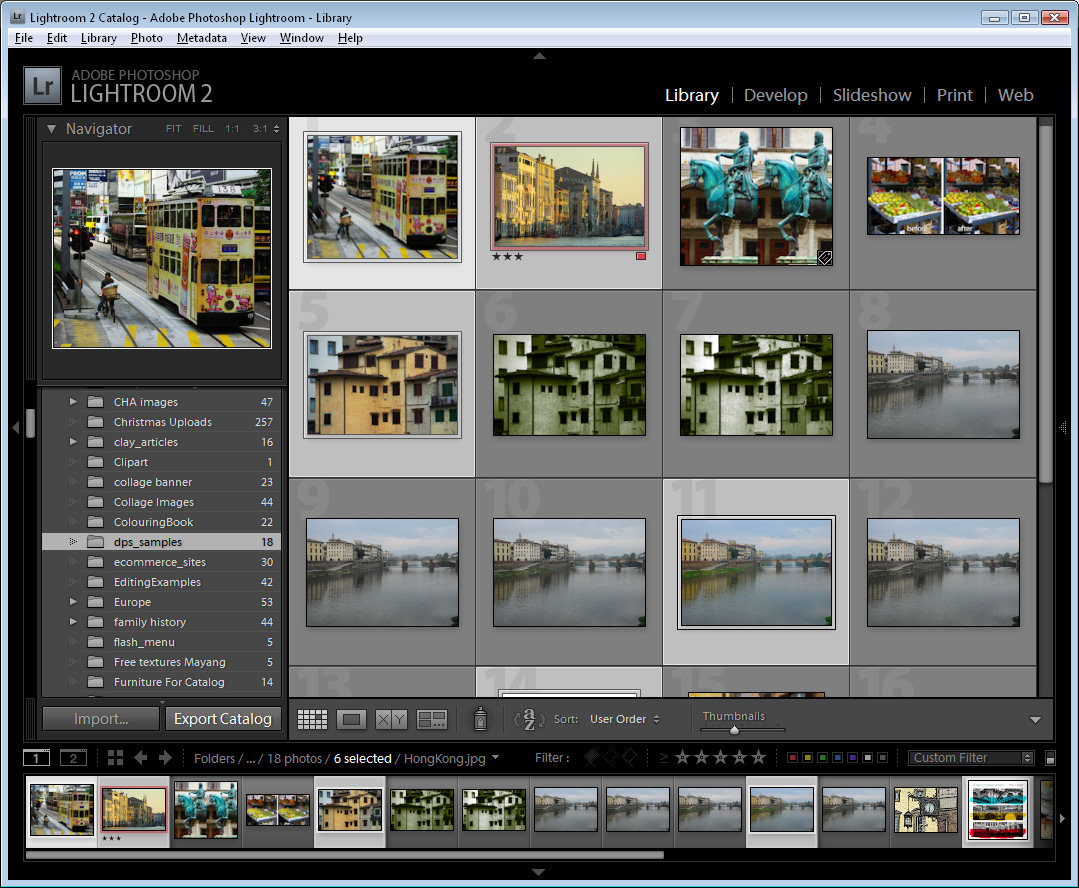Go back with the filmstrip left arrow
The image size is (1079, 888).
[140, 757]
